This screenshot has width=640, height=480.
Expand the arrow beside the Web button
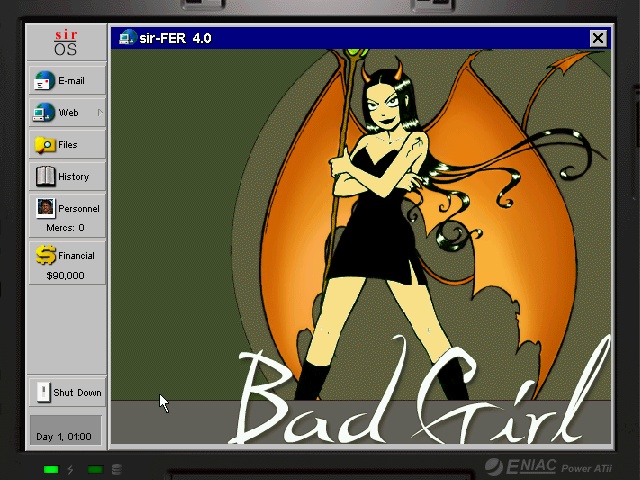tap(99, 113)
